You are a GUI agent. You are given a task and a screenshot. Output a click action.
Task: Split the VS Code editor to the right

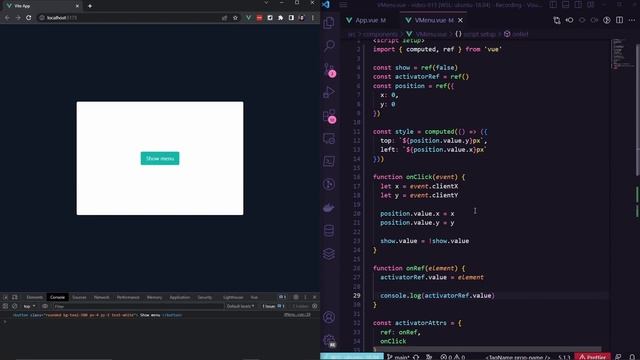(620, 20)
